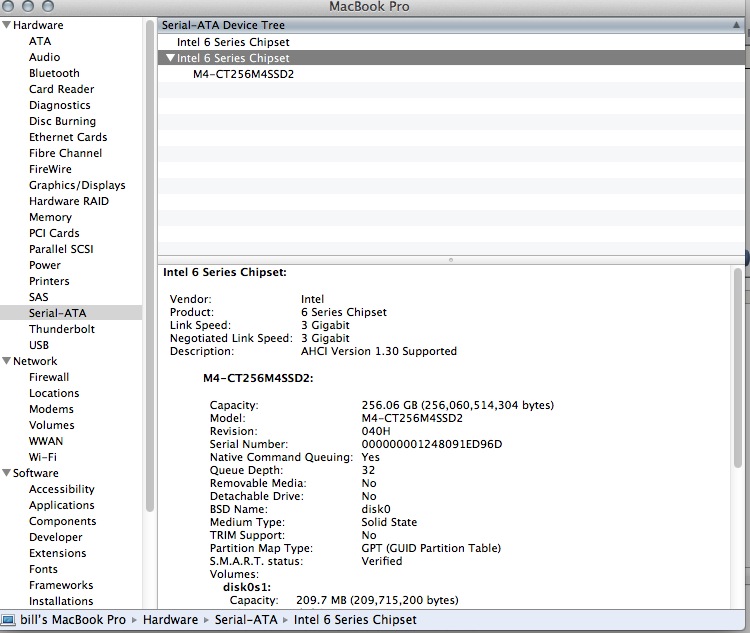Open Accessibility under Software
This screenshot has width=750, height=633.
pos(62,489)
